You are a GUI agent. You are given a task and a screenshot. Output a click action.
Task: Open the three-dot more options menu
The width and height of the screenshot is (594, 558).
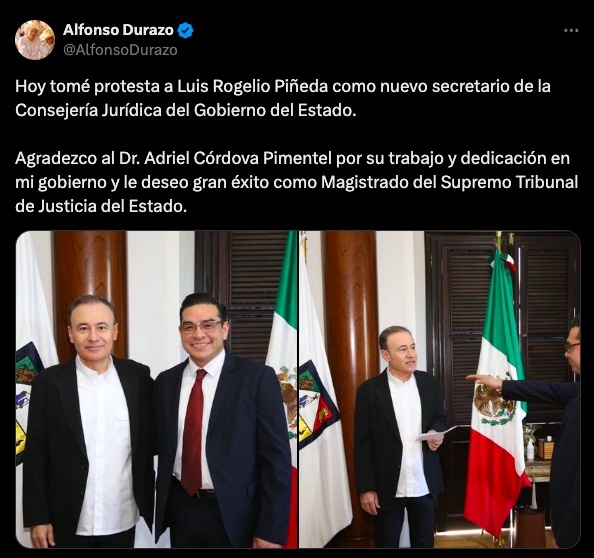(571, 30)
